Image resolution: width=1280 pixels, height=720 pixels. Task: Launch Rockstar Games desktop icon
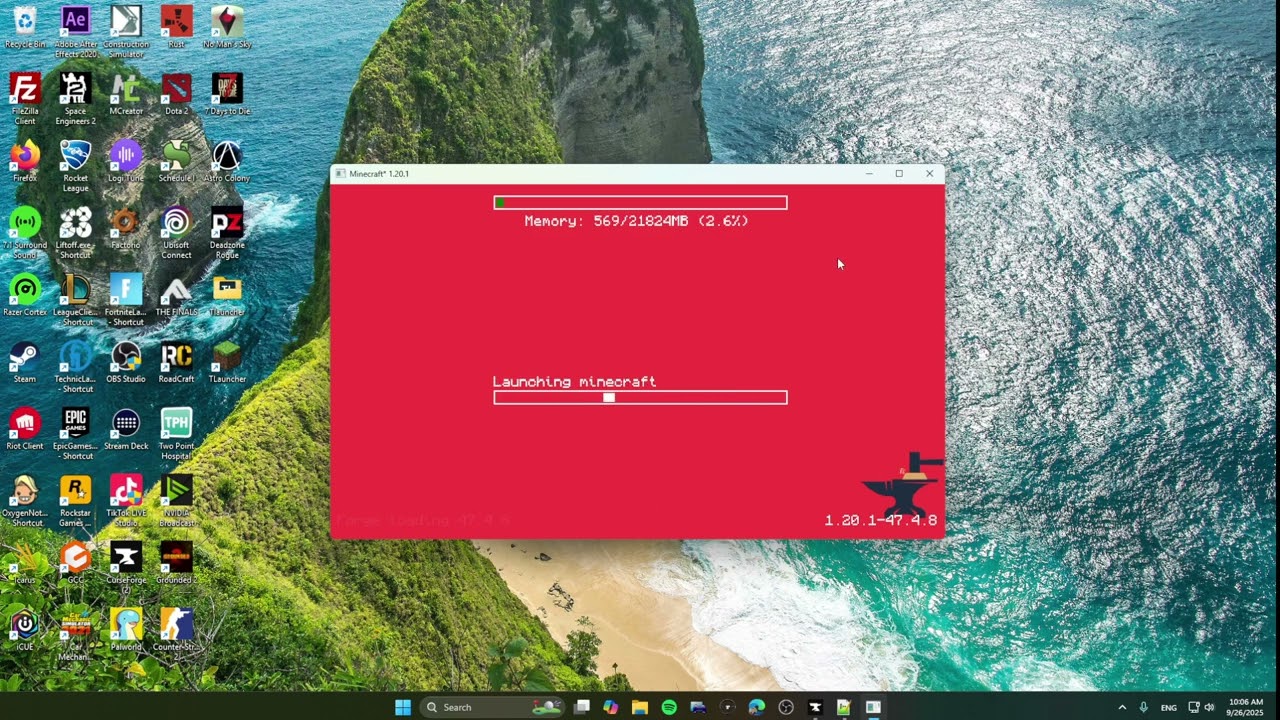(76, 500)
